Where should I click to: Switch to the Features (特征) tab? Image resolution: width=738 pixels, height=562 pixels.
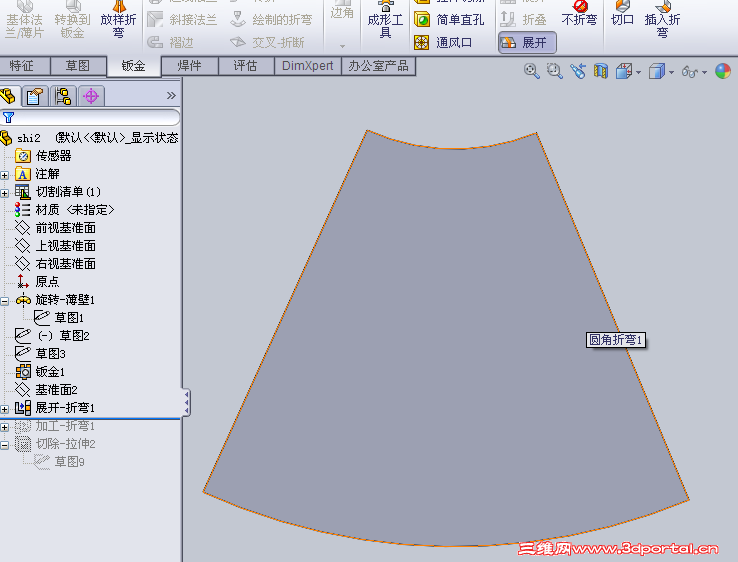pyautogui.click(x=22, y=65)
